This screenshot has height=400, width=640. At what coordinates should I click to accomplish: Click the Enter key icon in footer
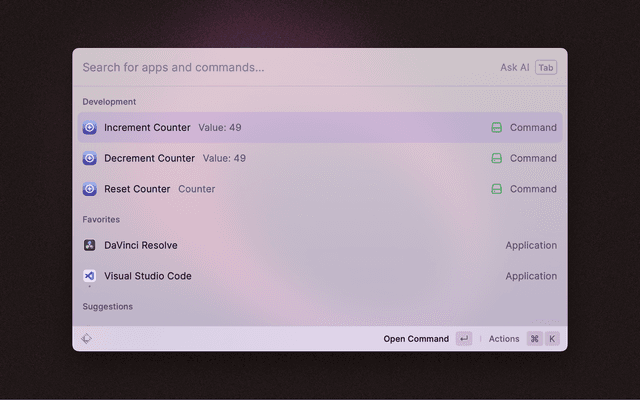click(x=464, y=339)
